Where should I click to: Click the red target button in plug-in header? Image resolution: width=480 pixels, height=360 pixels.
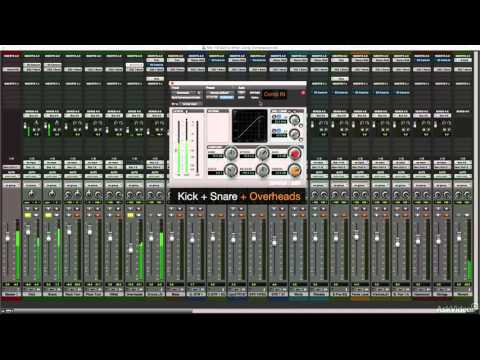tap(303, 93)
